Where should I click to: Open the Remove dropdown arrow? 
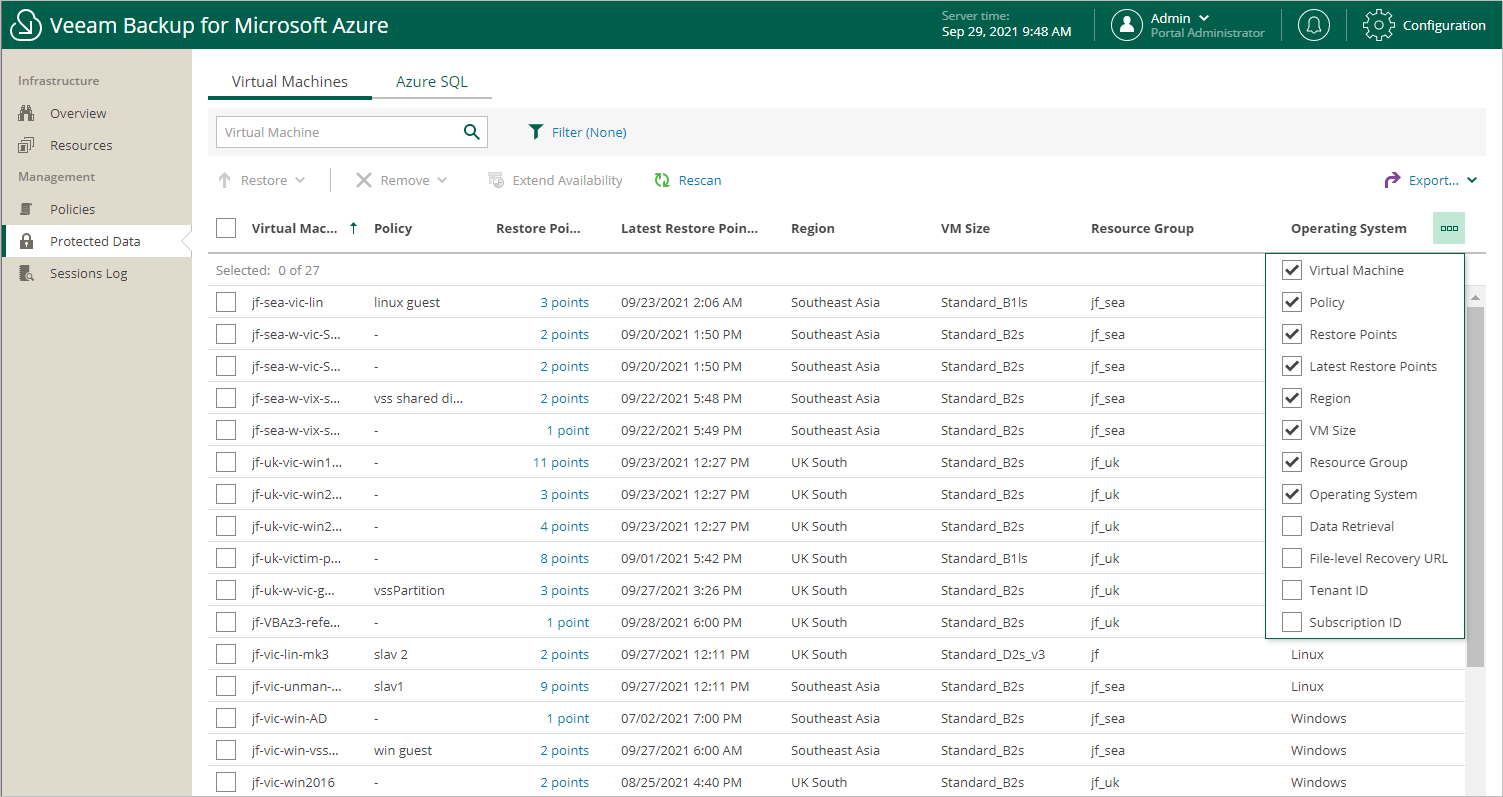coord(442,180)
